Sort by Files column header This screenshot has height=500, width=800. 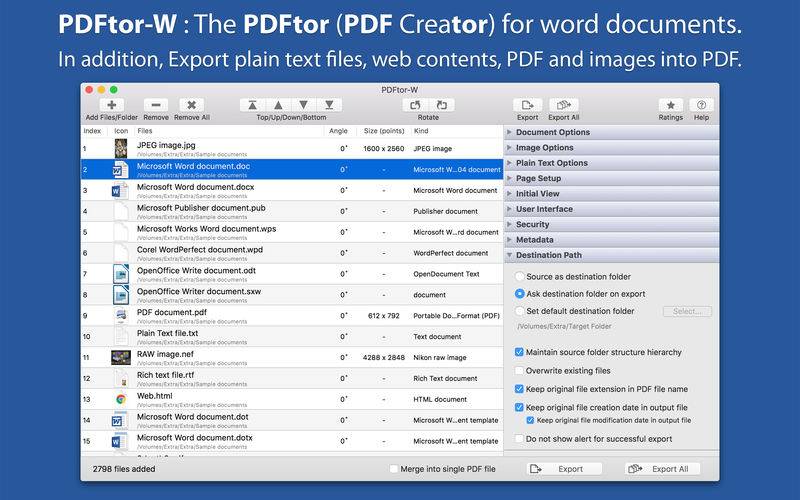pos(229,131)
